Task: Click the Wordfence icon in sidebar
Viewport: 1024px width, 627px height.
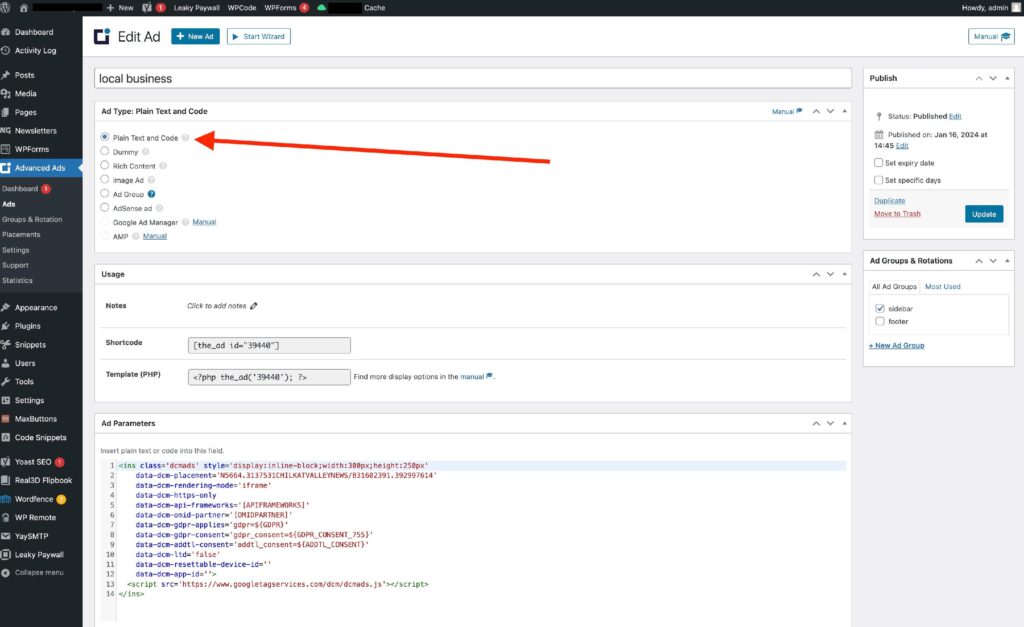Action: (x=6, y=499)
